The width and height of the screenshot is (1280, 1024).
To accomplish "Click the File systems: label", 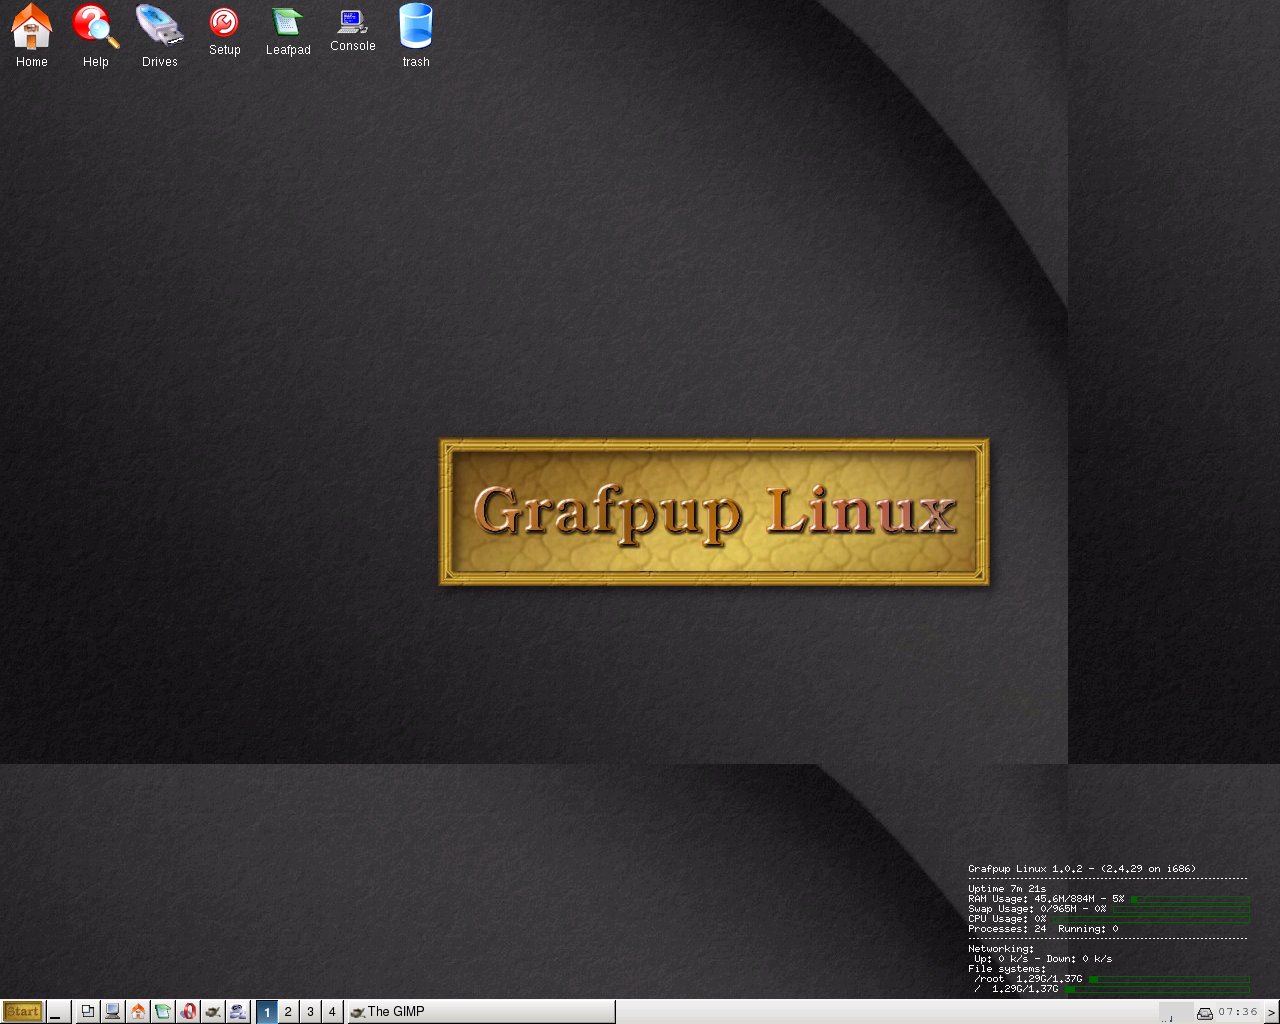I will 1007,969.
